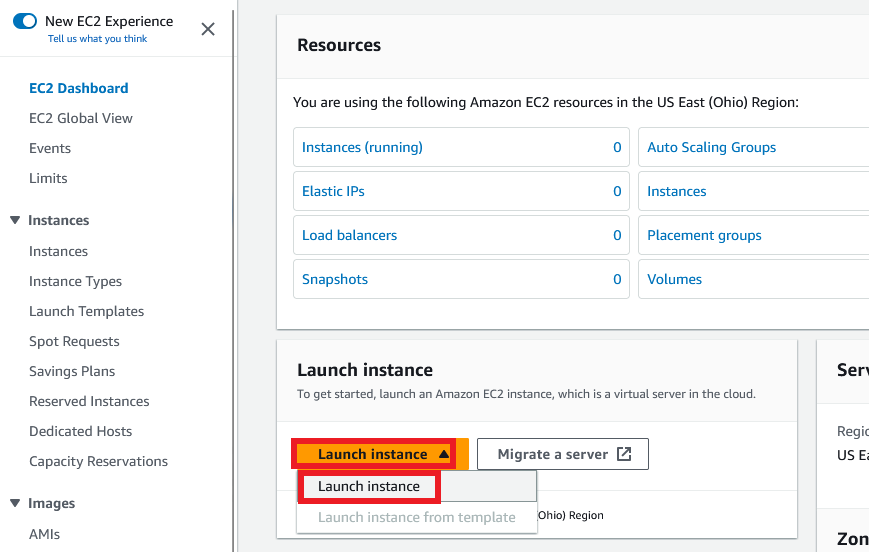Open Instance Types page
Screen dimensions: 869x552
pyautogui.click(x=75, y=282)
